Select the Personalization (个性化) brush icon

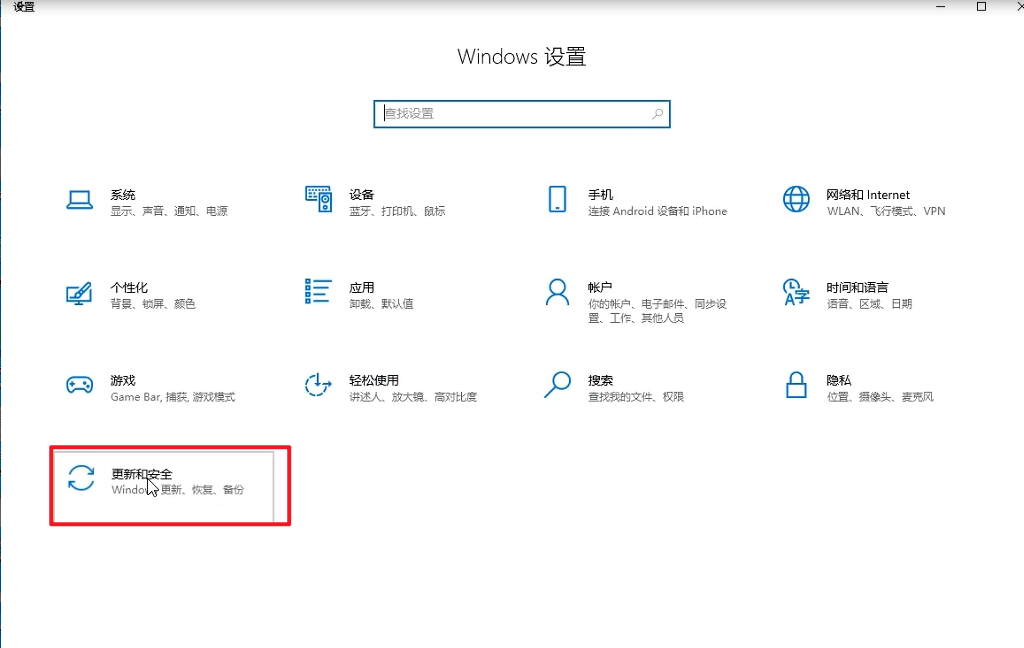80,292
